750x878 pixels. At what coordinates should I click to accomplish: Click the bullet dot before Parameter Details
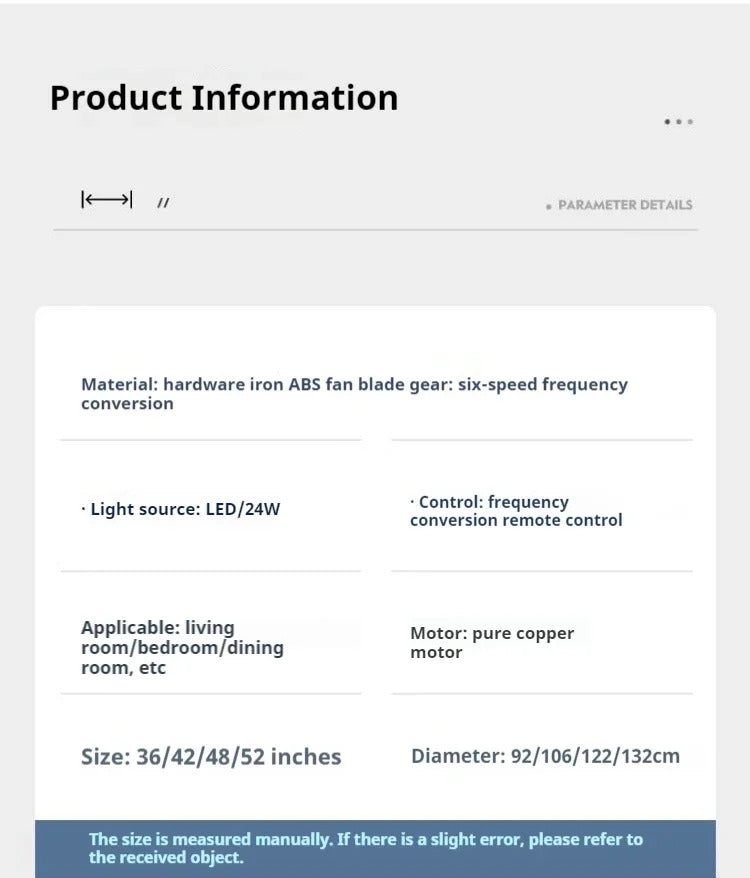coord(549,206)
